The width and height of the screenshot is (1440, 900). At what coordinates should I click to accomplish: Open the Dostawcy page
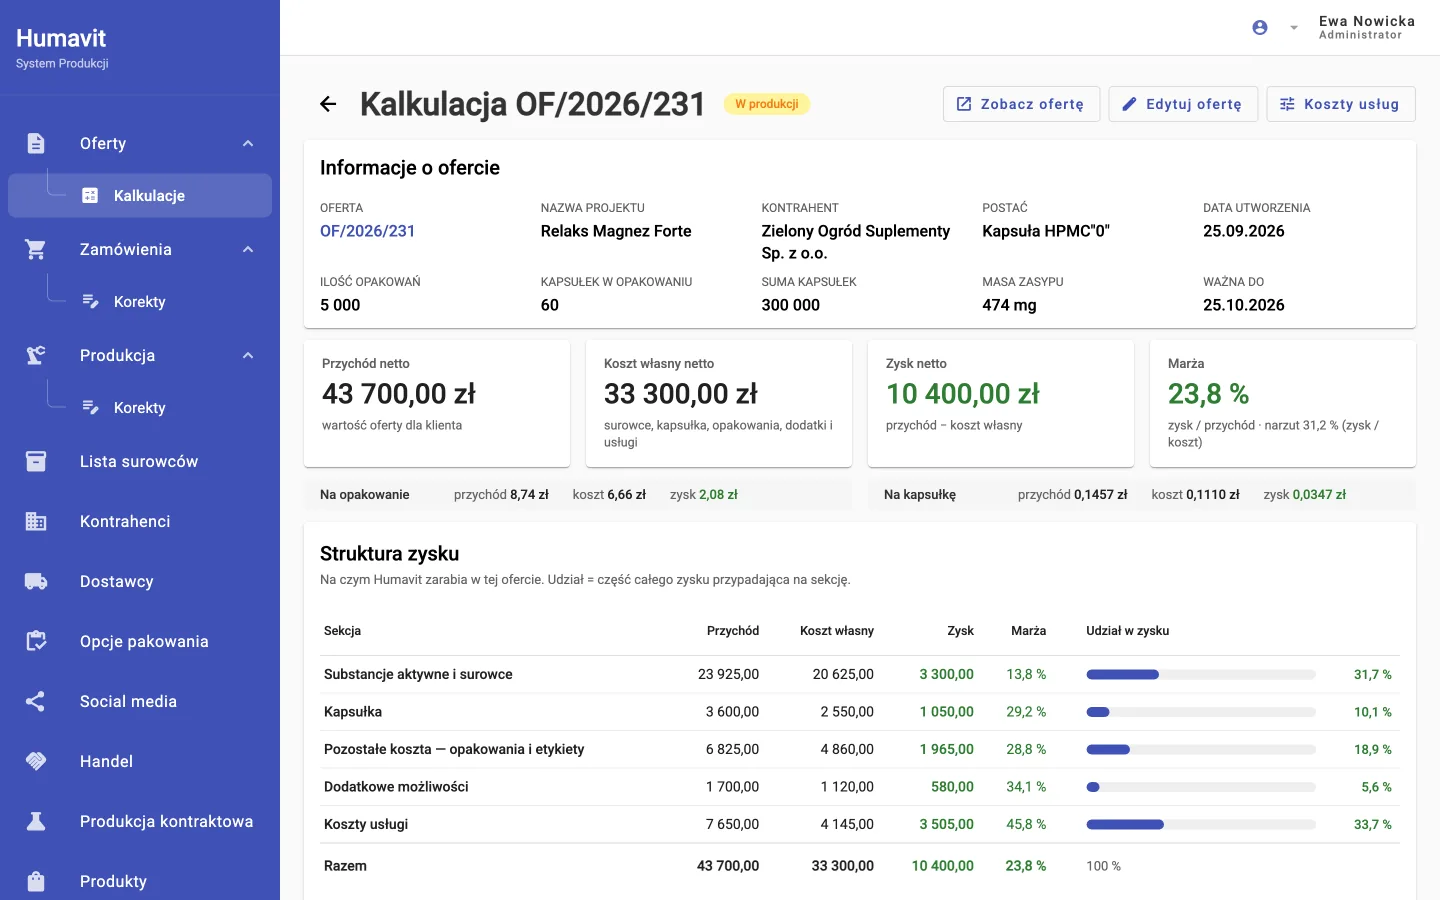(140, 581)
